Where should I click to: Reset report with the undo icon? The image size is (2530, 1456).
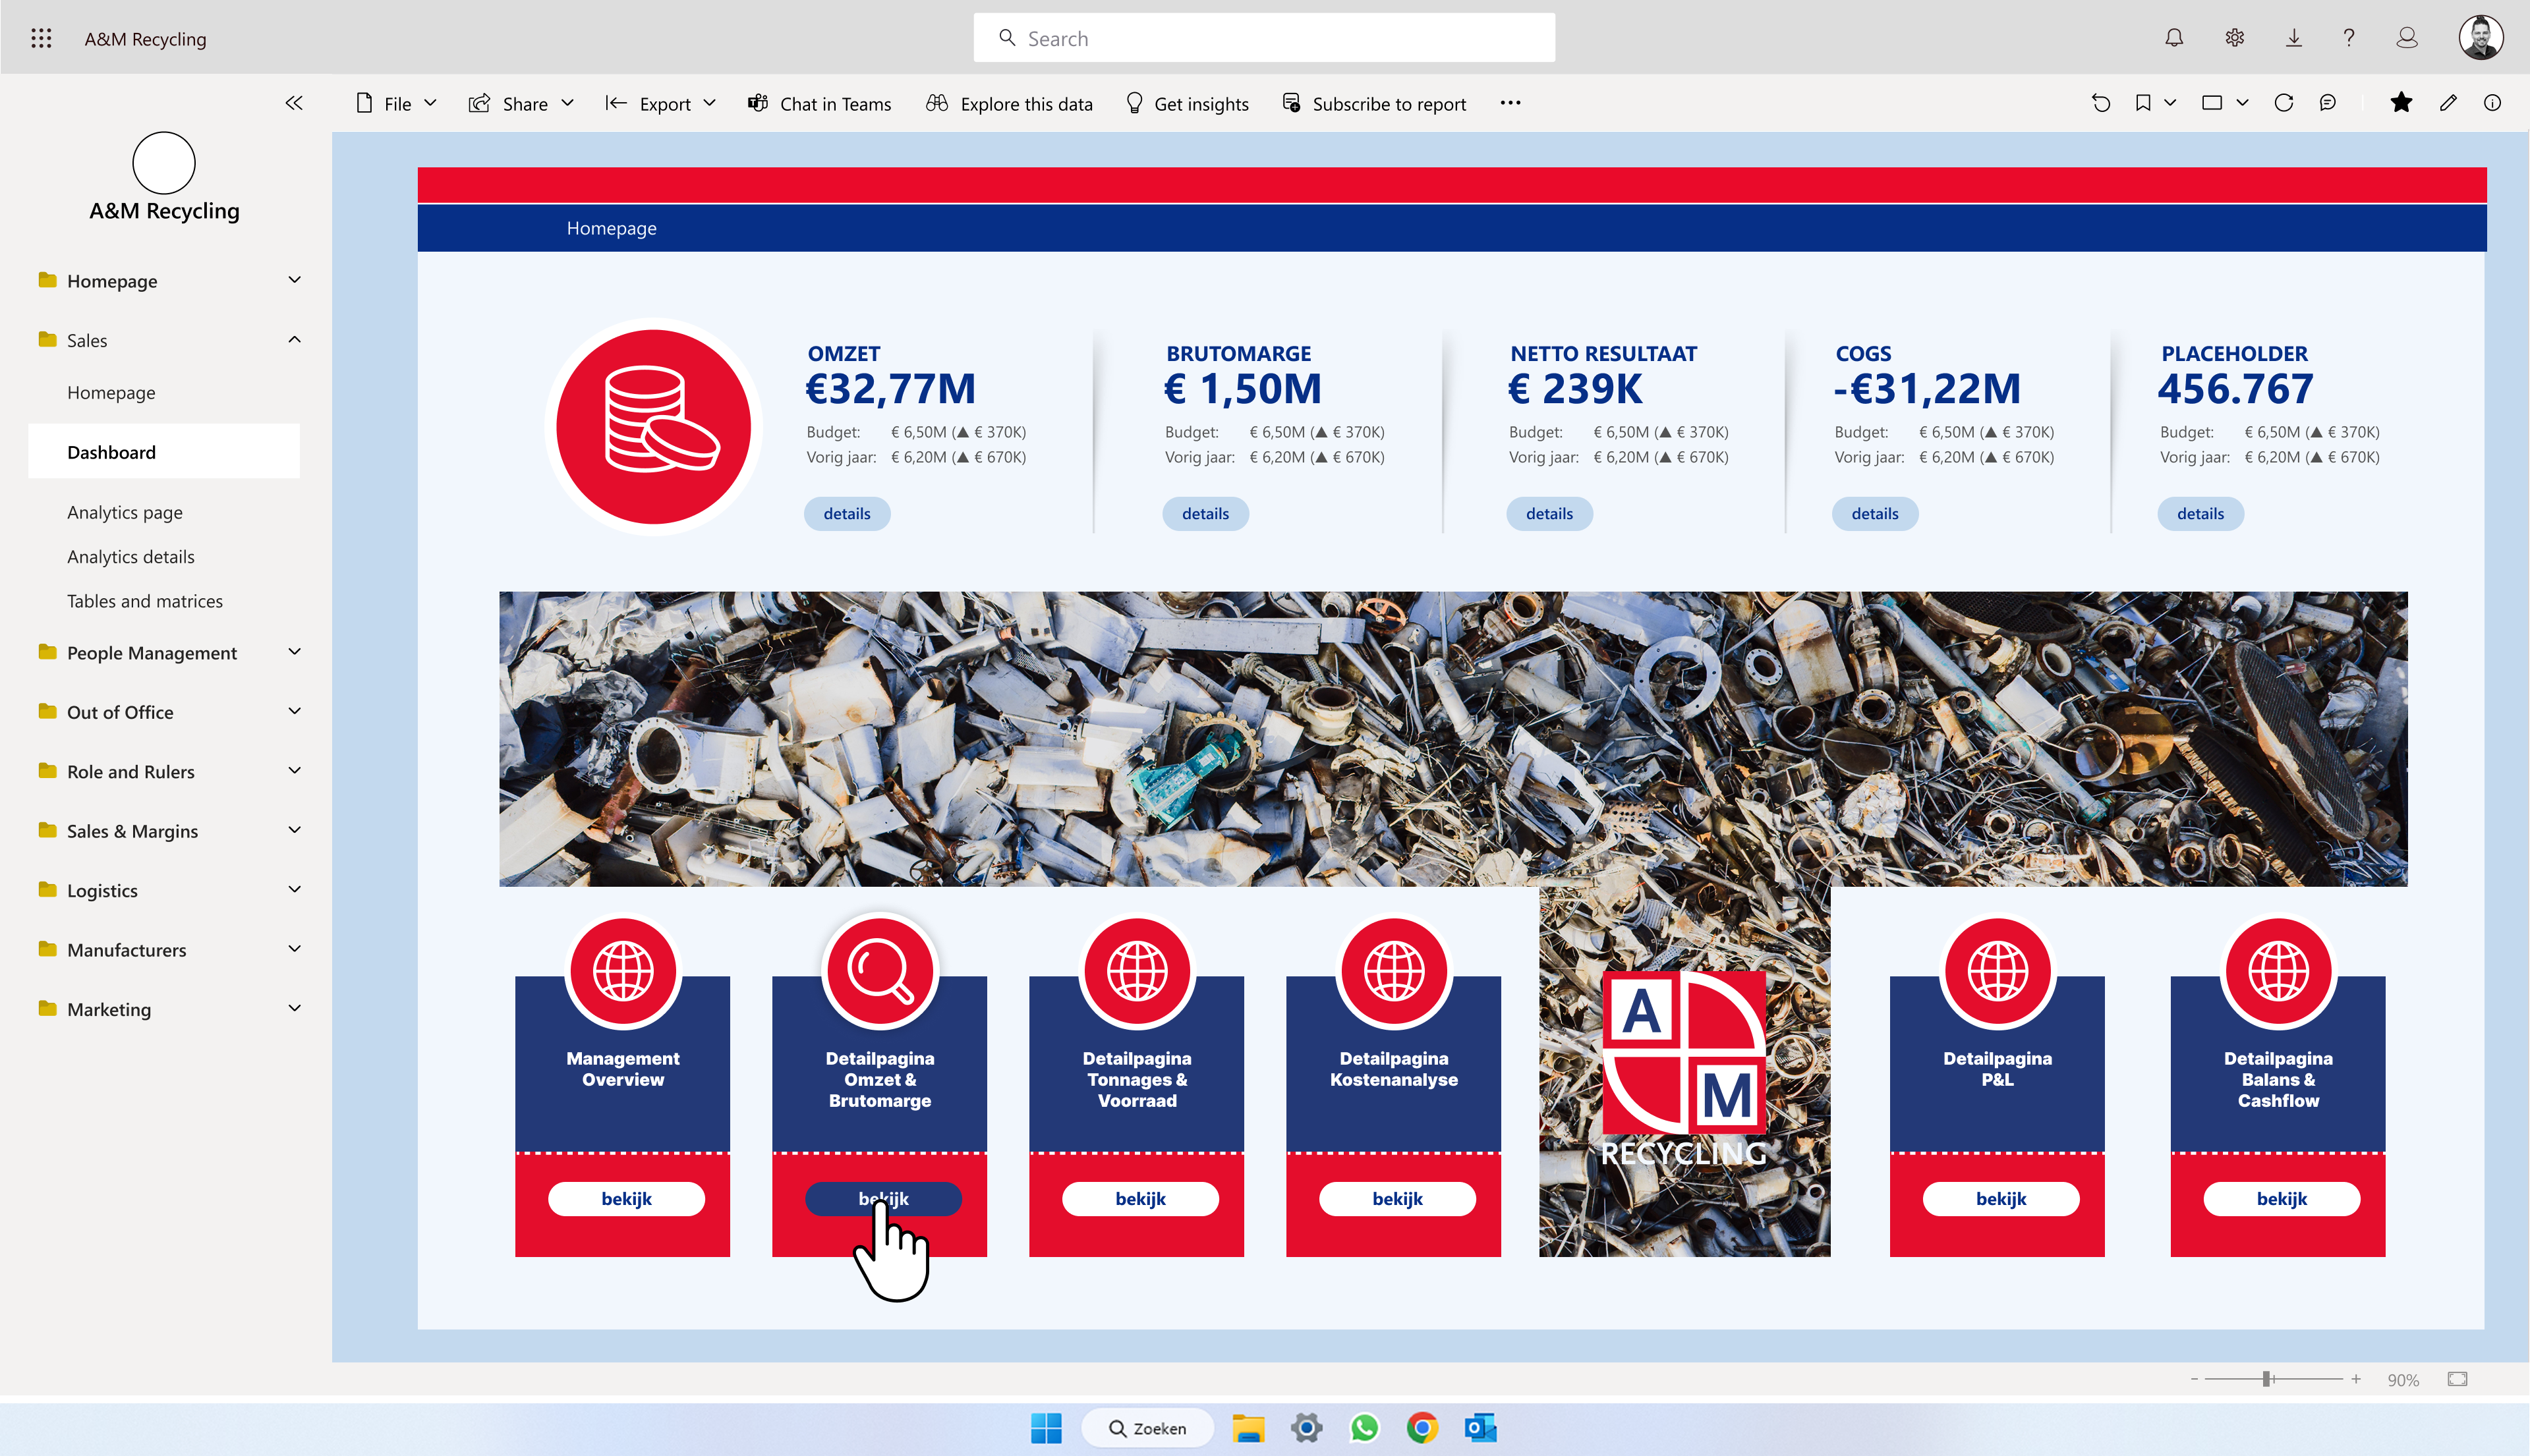pyautogui.click(x=2101, y=103)
